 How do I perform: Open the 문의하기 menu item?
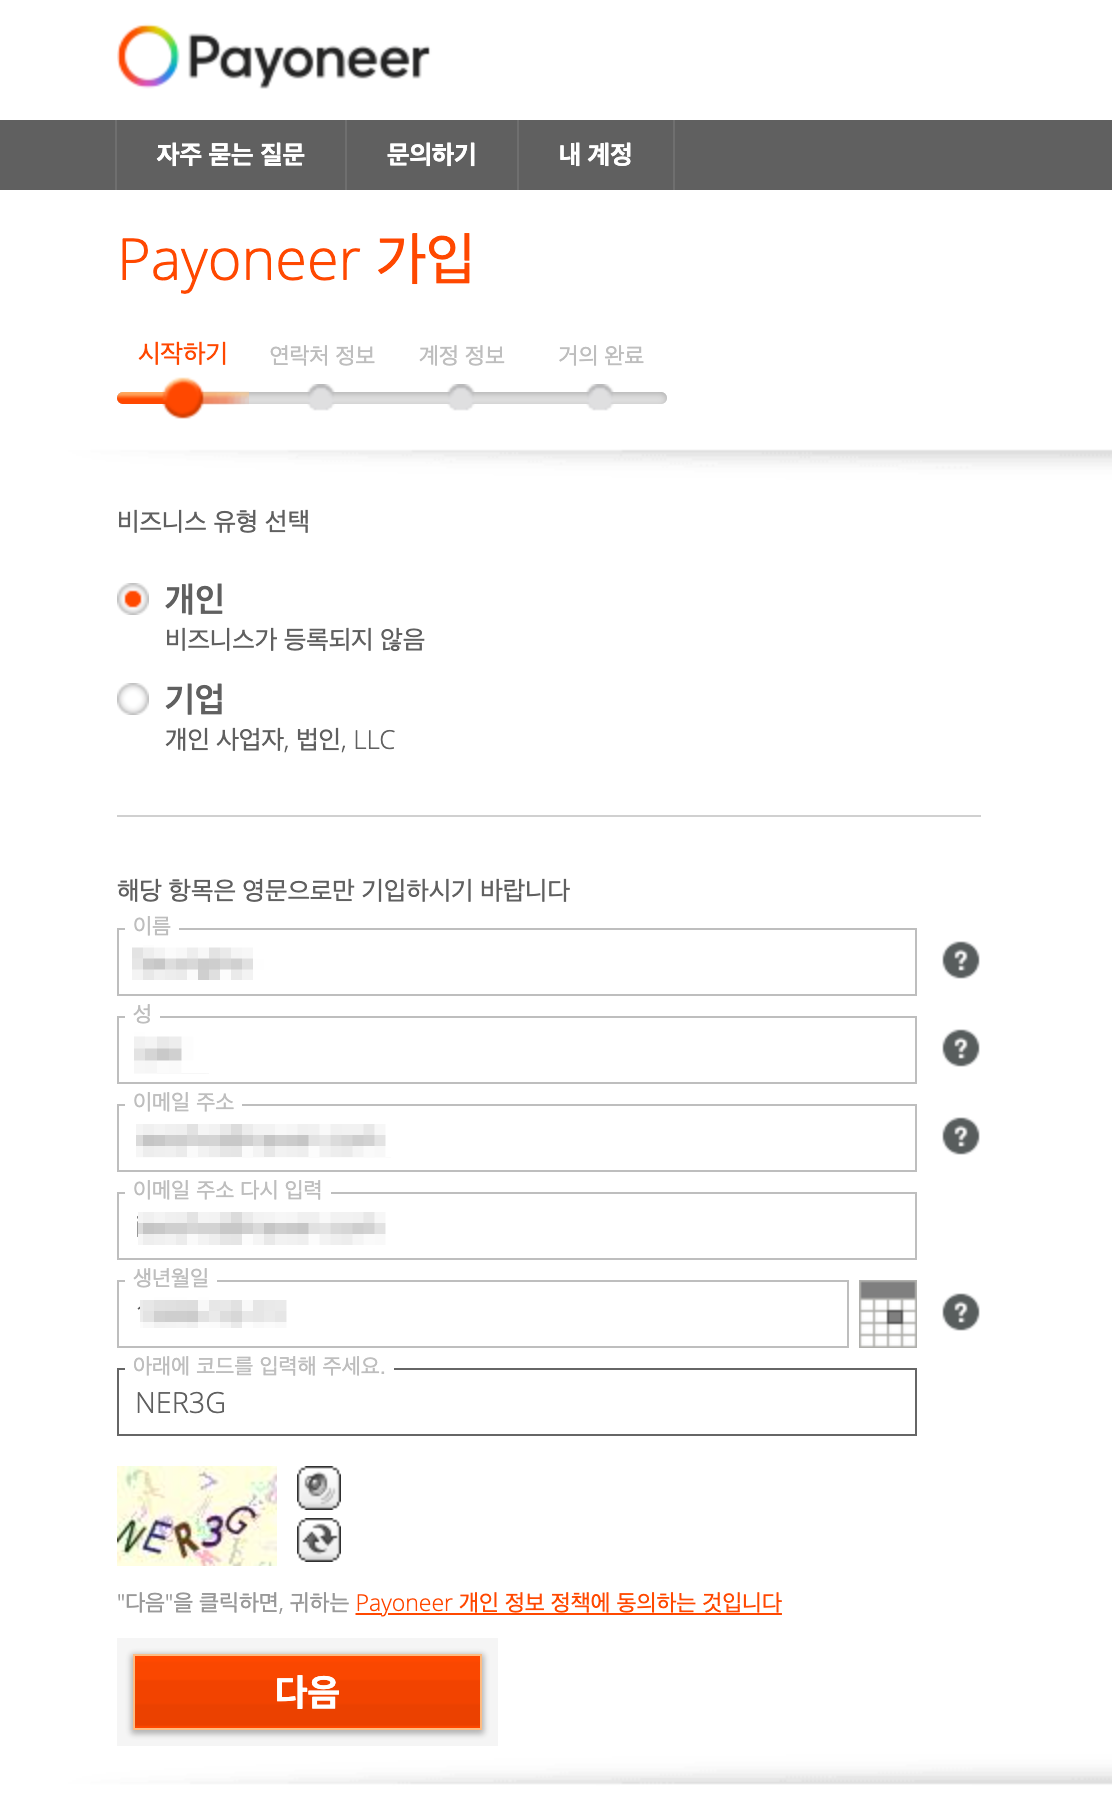point(431,155)
